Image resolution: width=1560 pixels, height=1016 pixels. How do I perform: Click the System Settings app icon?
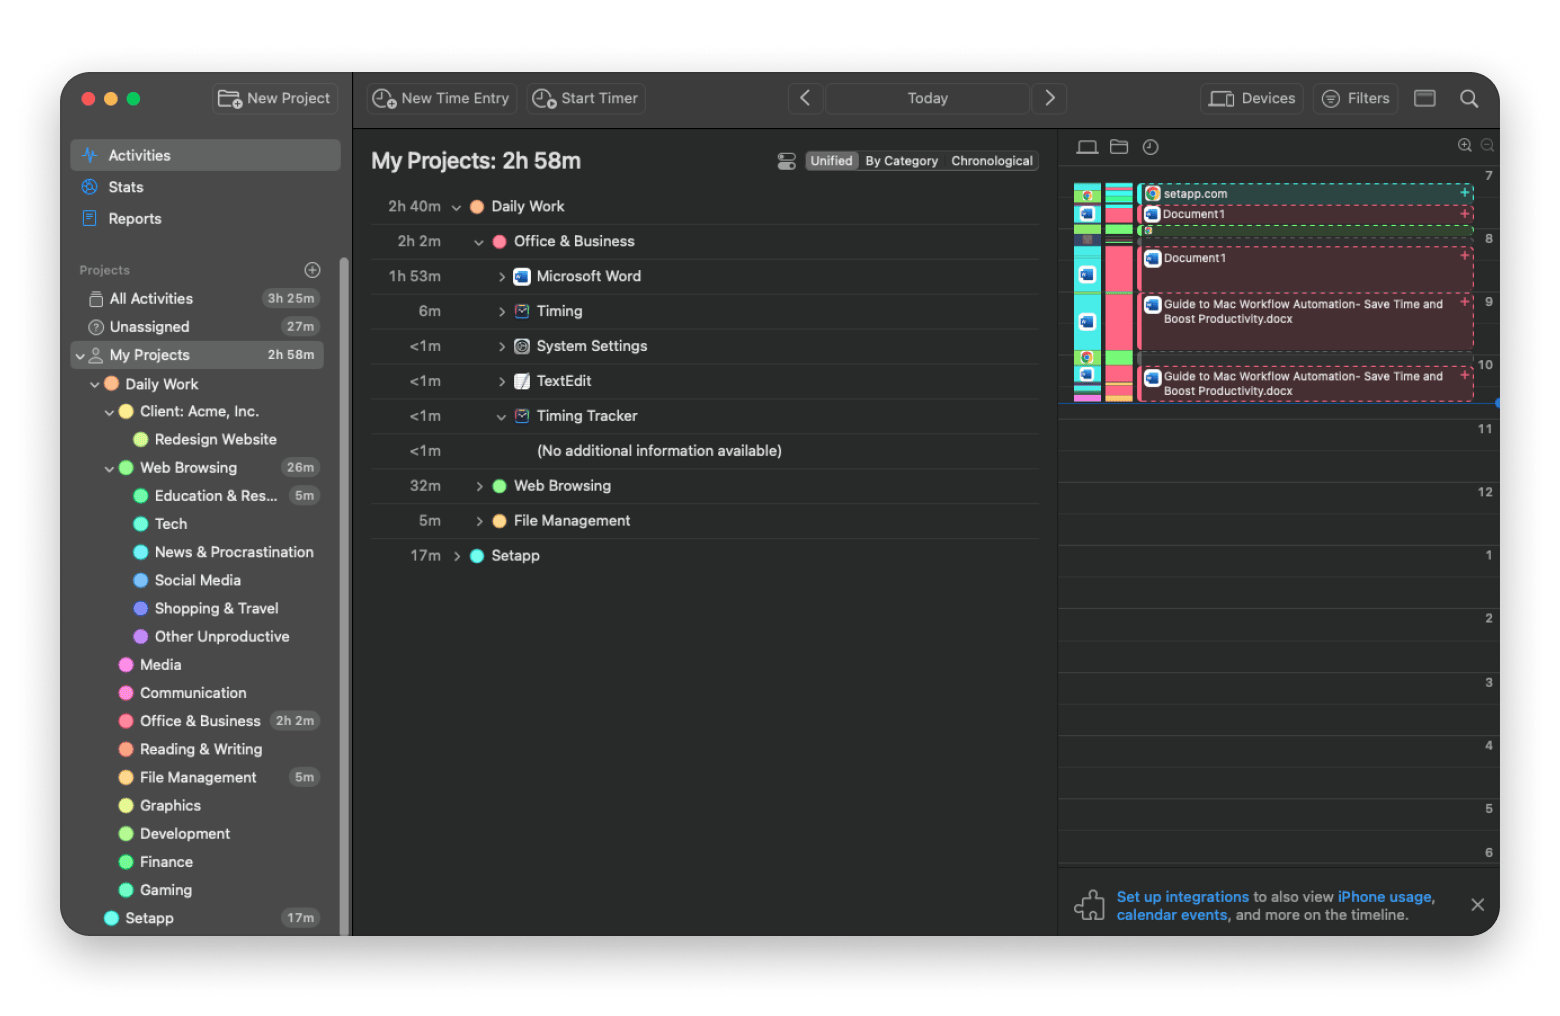[x=522, y=346]
